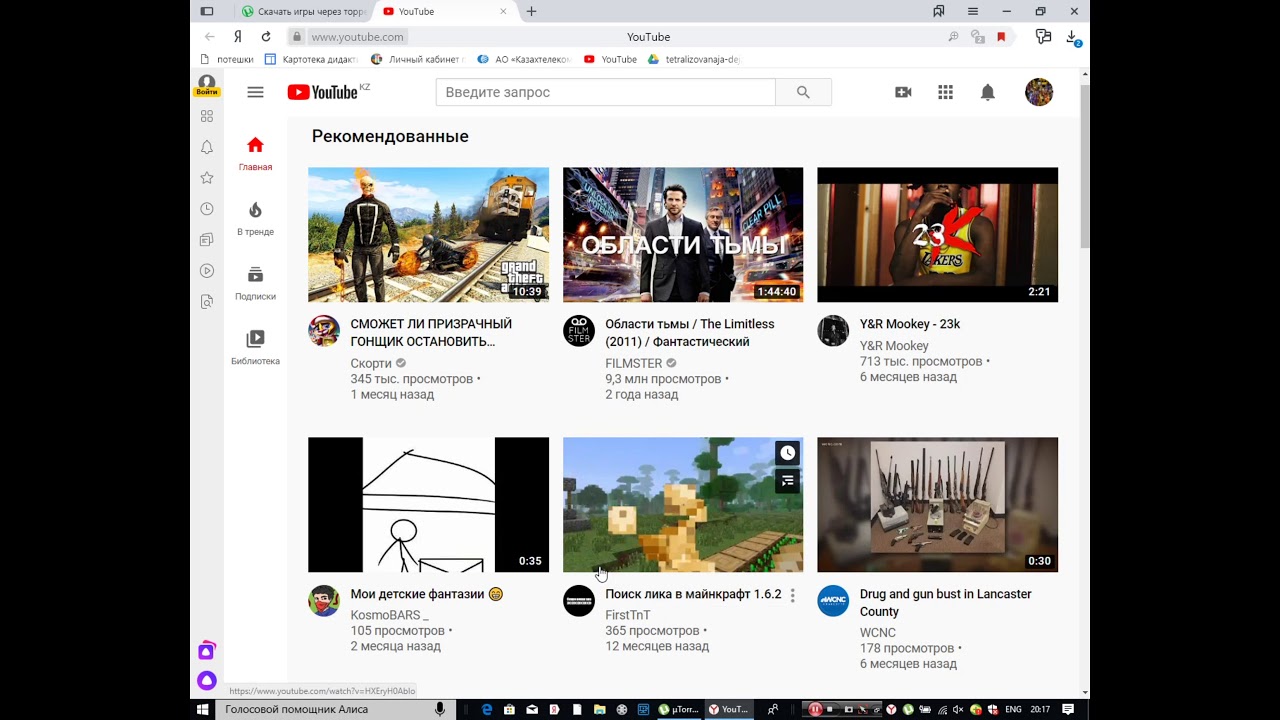Open the потешки bookmark
This screenshot has width=1280, height=720.
pos(227,59)
